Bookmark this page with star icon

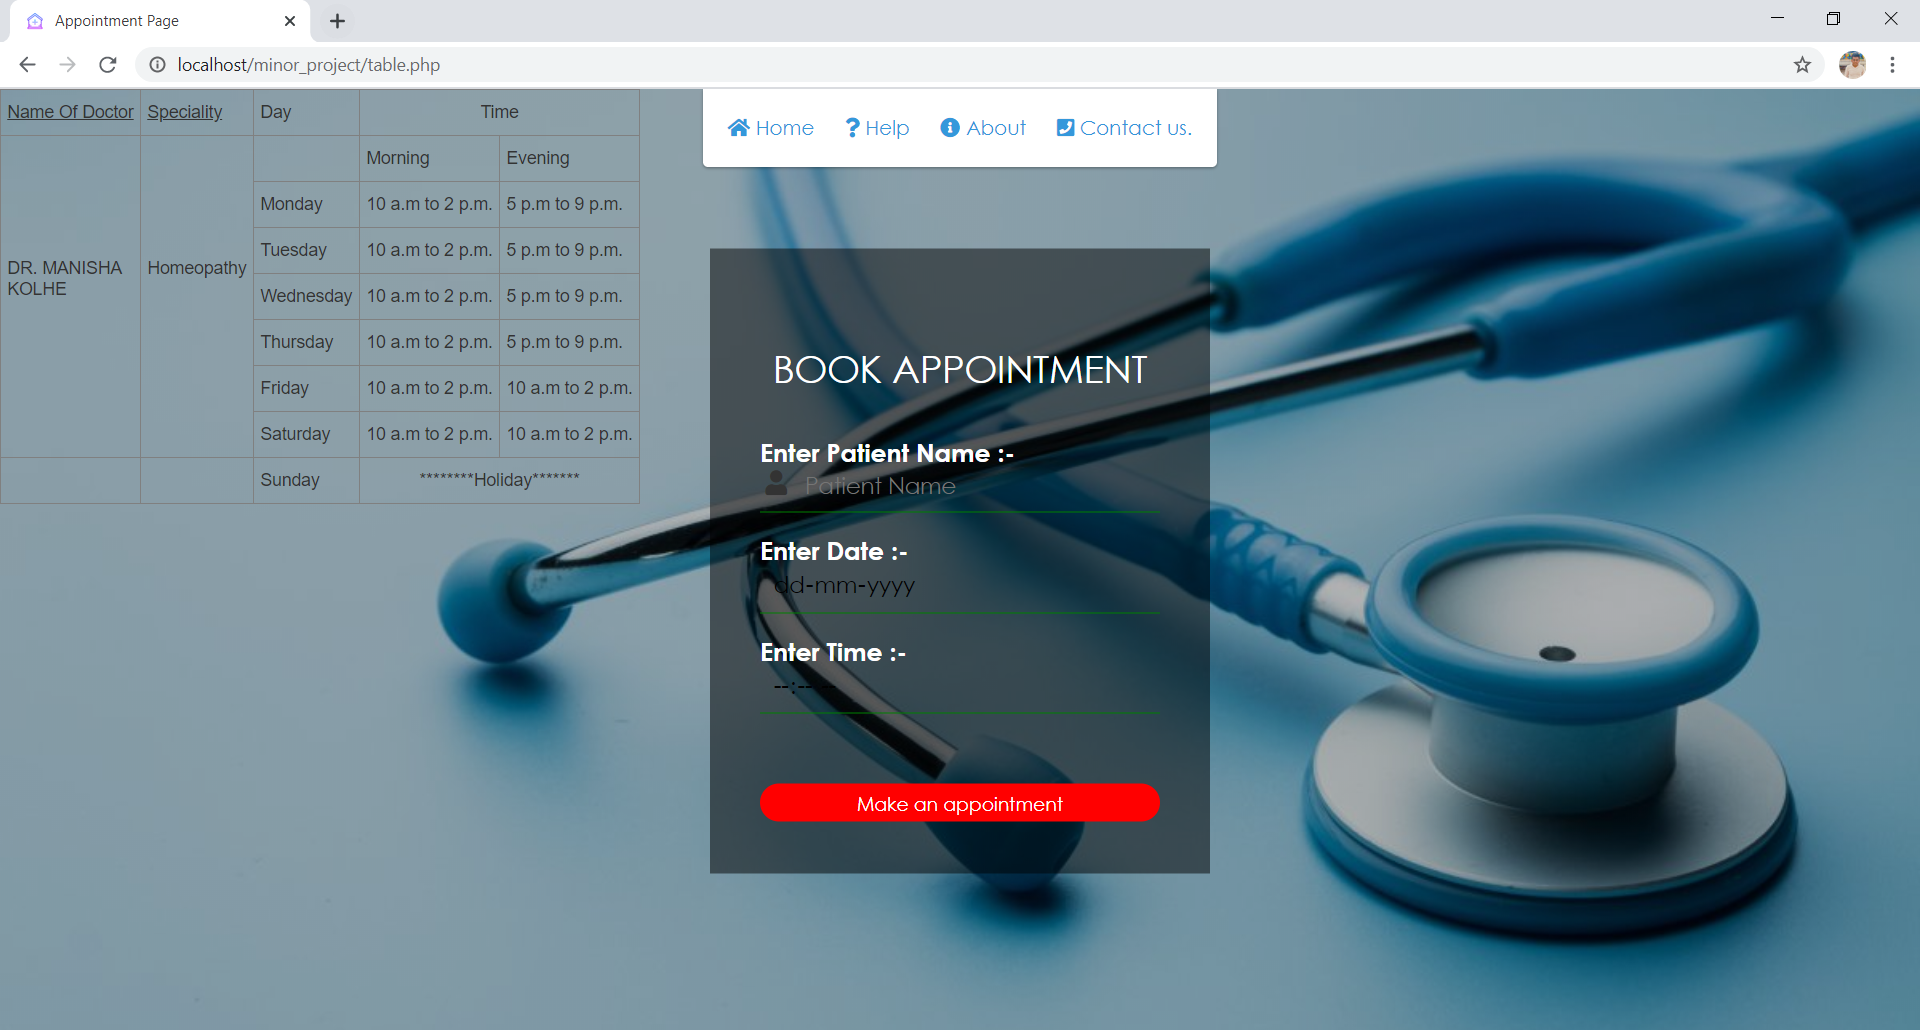click(1802, 65)
